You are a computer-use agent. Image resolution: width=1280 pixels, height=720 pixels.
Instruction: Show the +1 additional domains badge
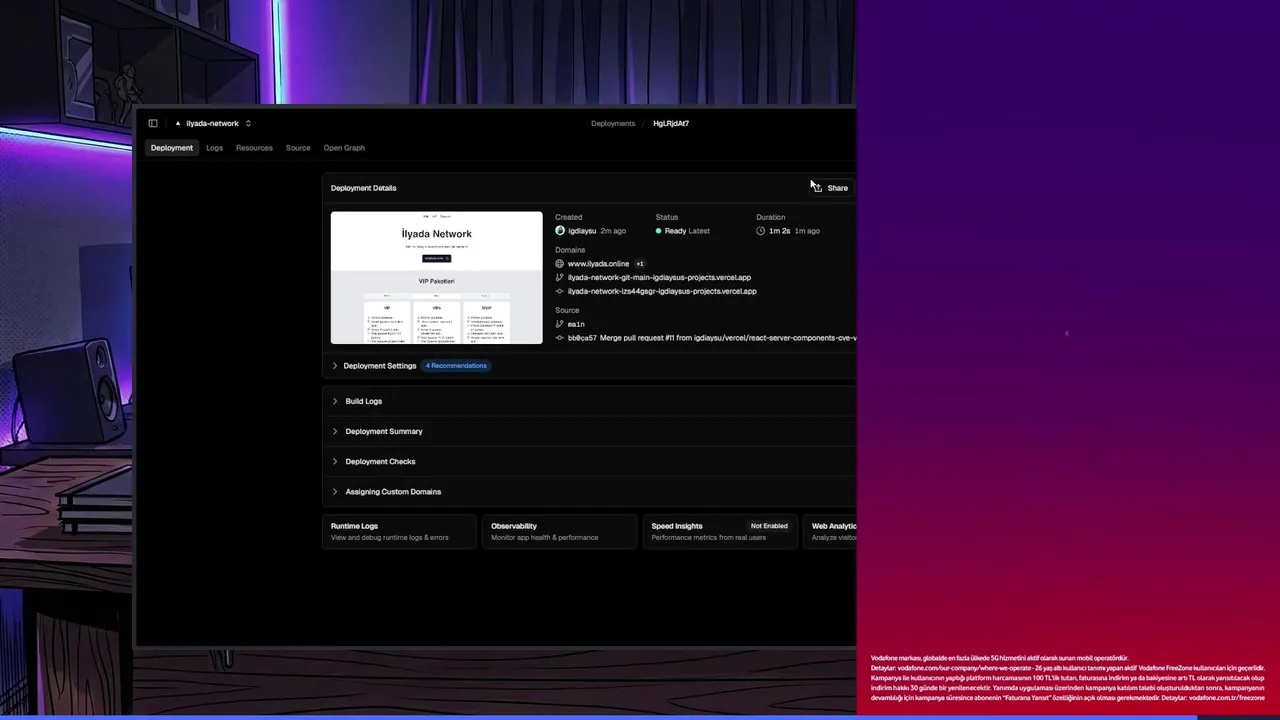click(x=640, y=264)
